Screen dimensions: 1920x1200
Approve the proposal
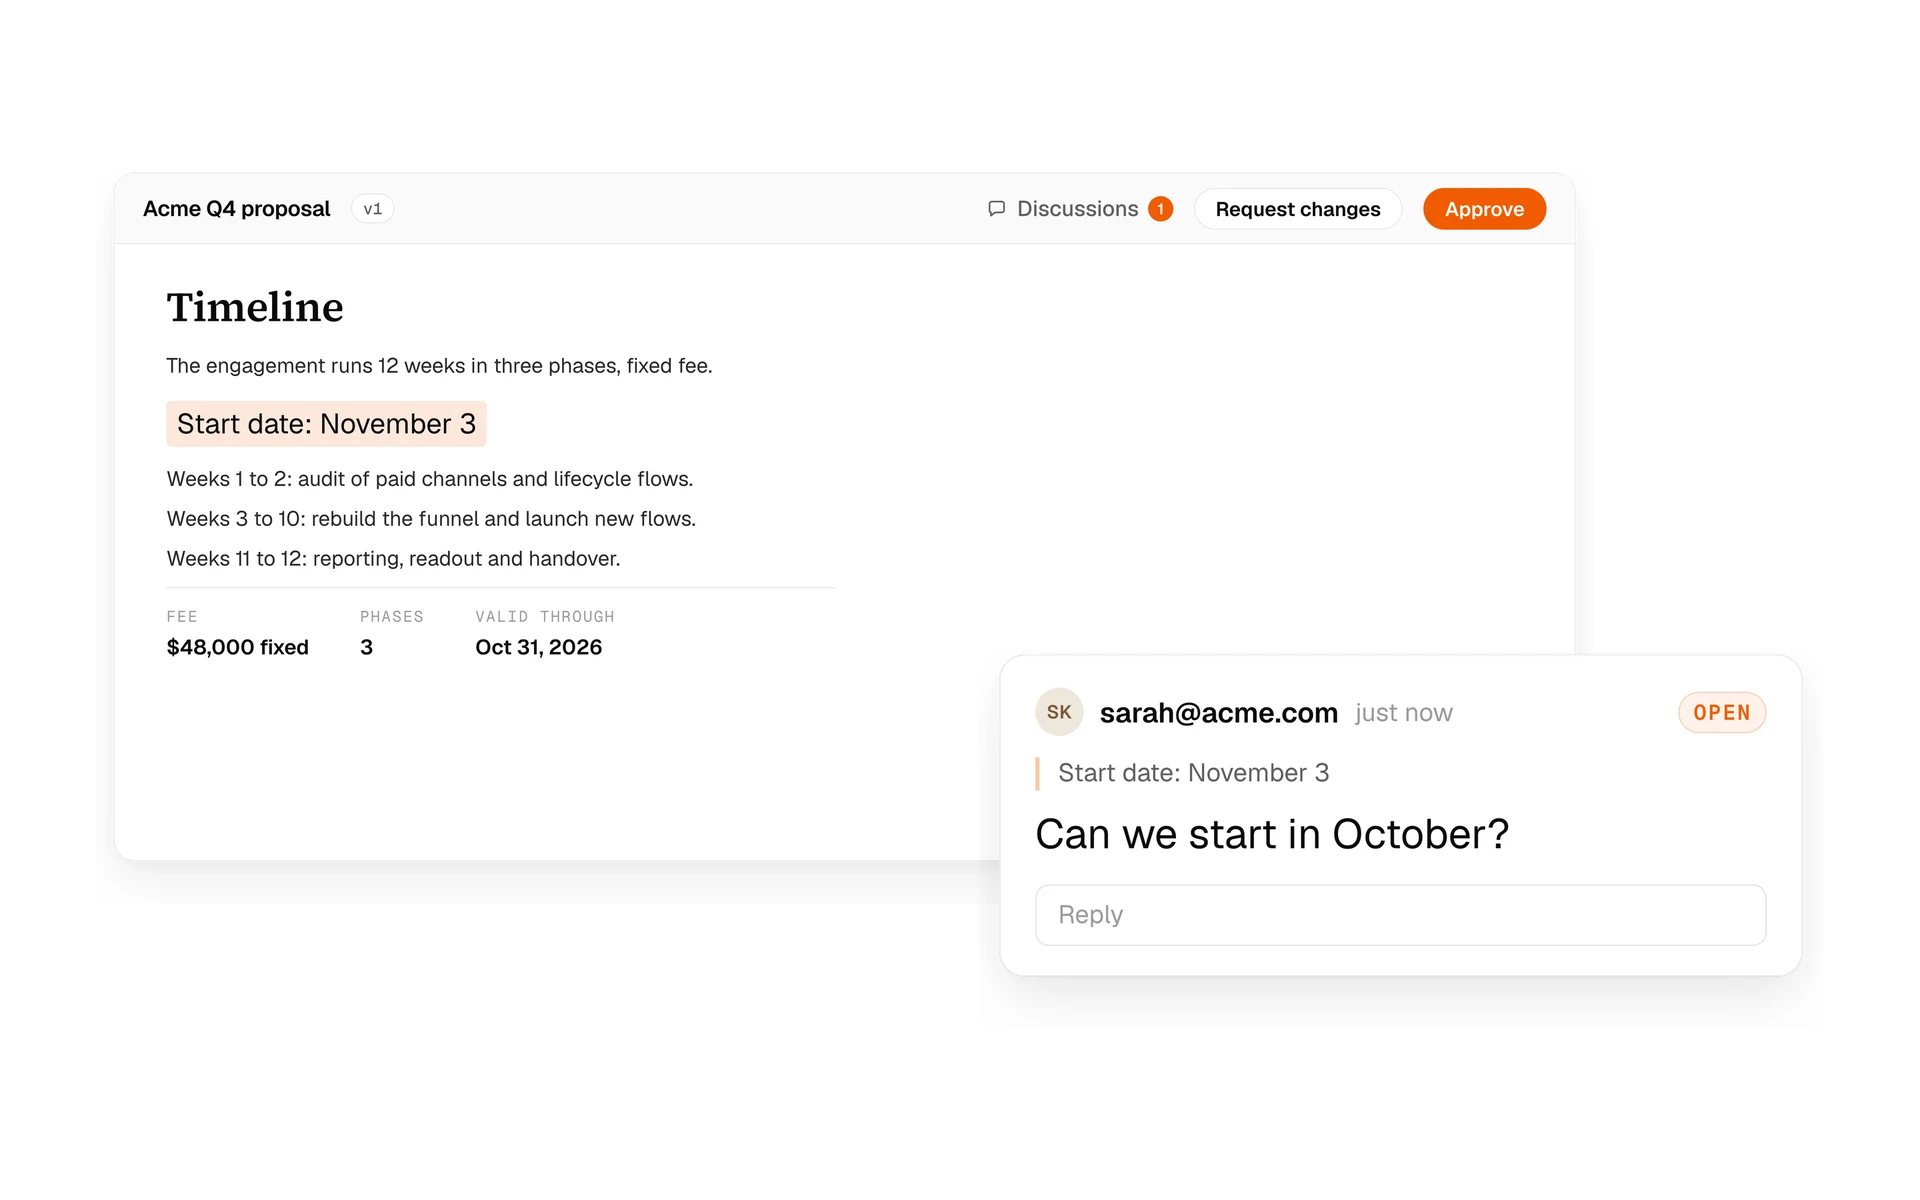click(1484, 209)
